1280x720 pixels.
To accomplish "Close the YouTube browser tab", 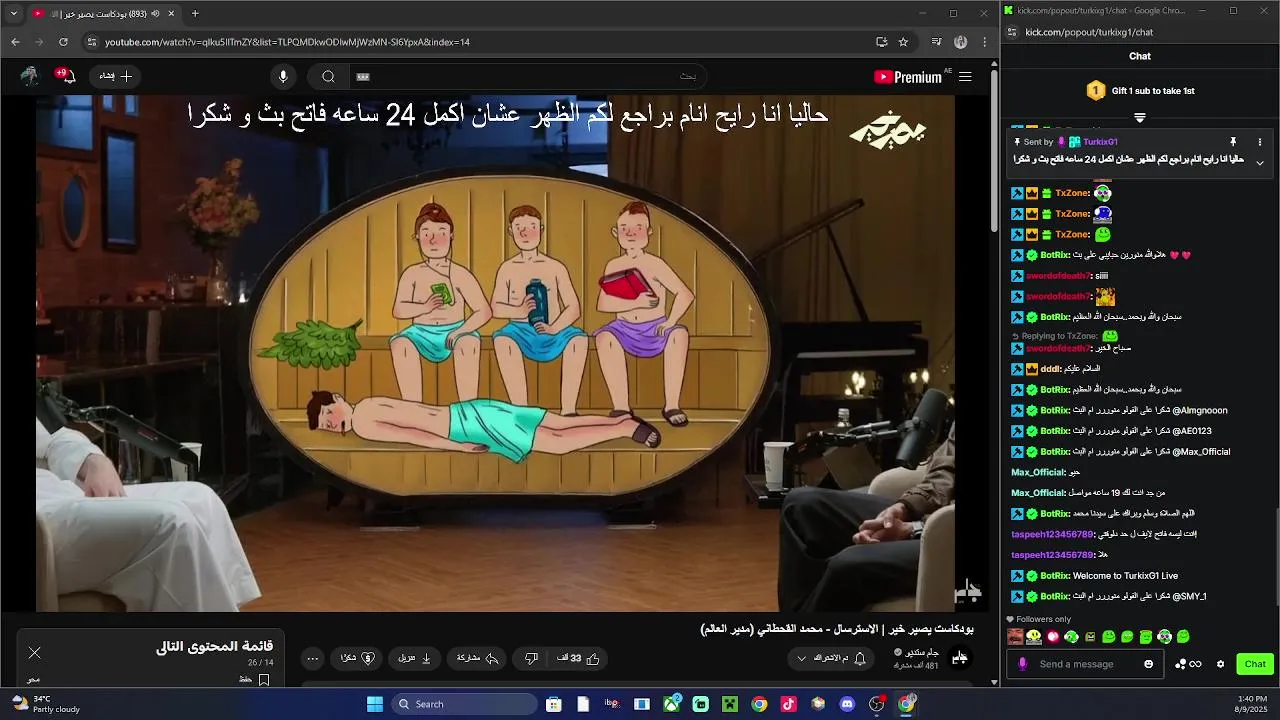I will pyautogui.click(x=171, y=13).
